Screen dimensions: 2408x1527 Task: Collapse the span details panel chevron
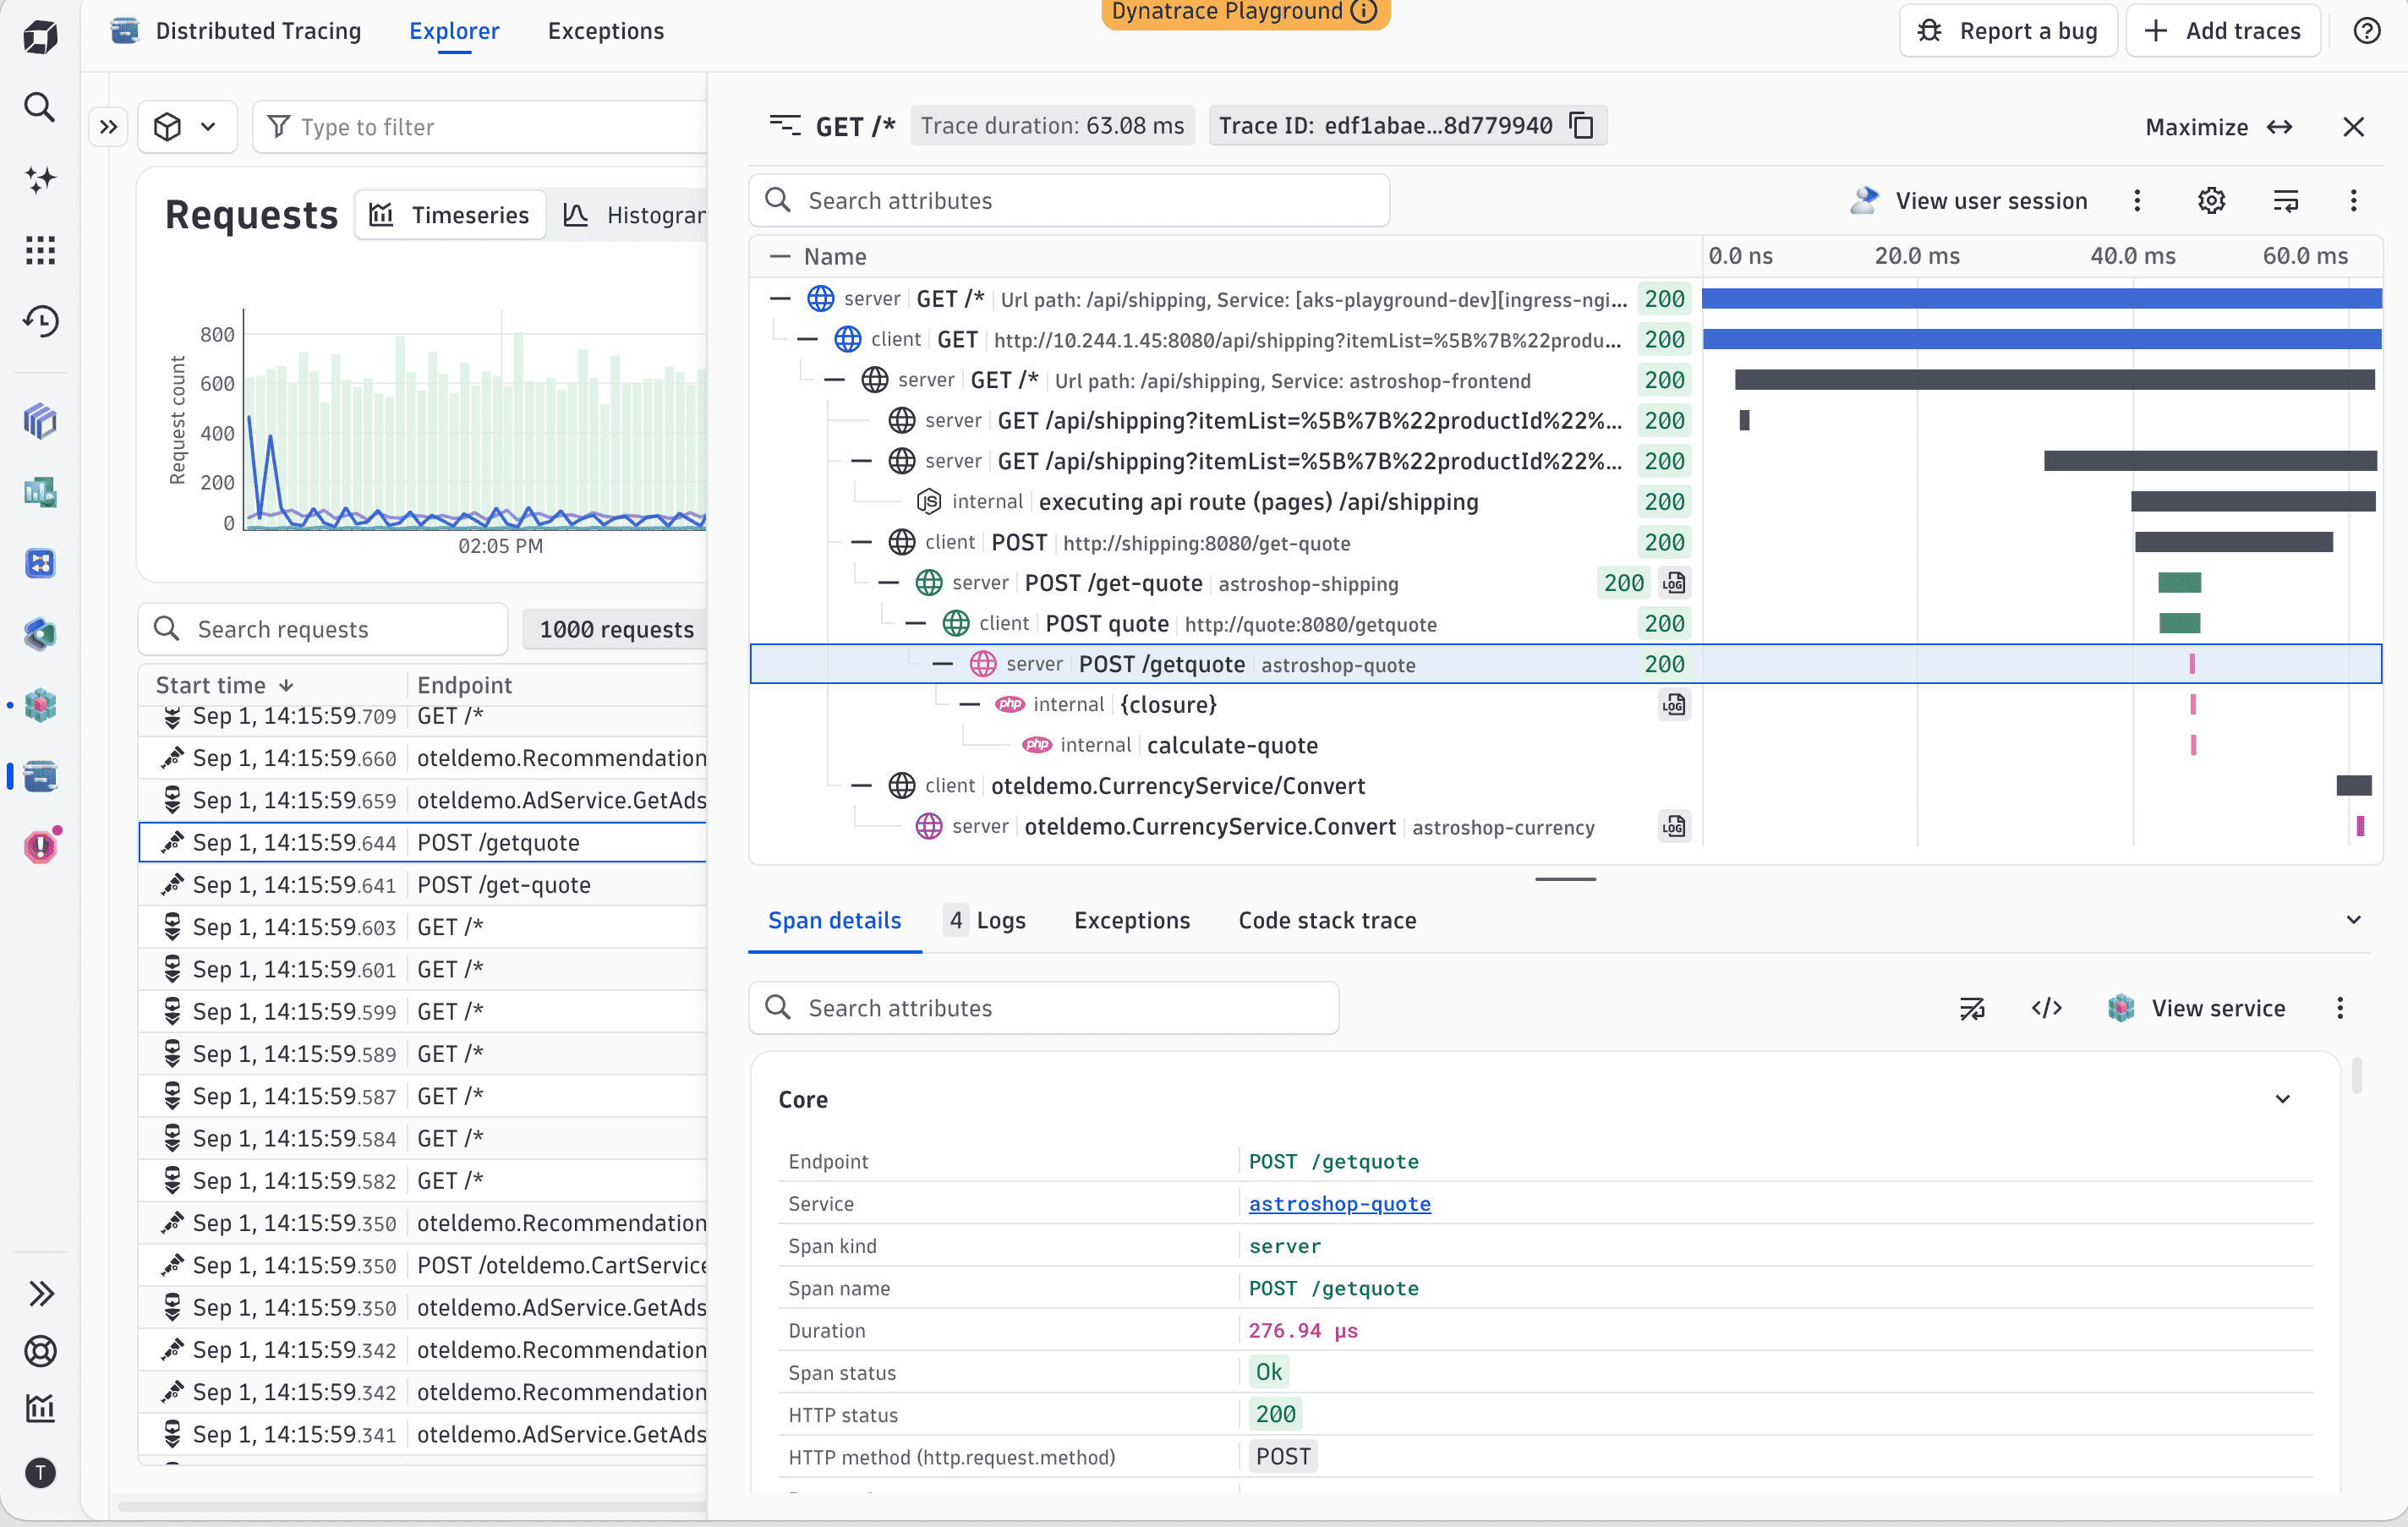[x=2353, y=920]
